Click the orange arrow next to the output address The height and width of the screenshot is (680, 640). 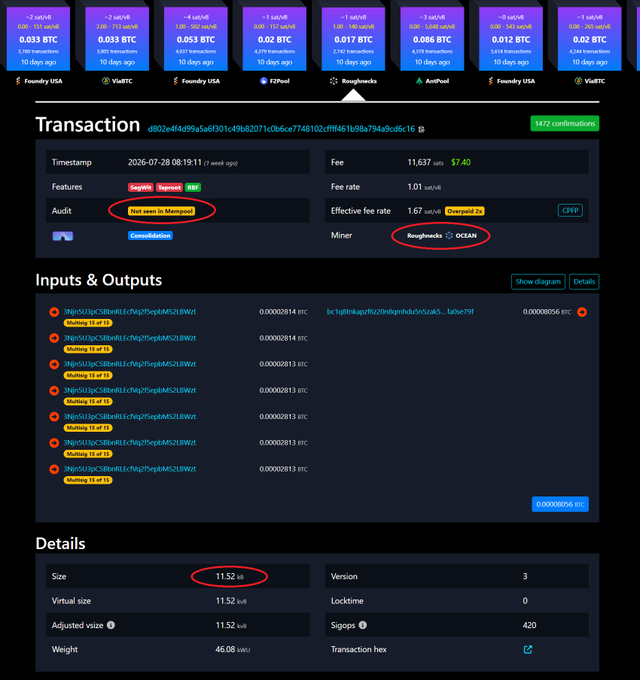coord(582,312)
